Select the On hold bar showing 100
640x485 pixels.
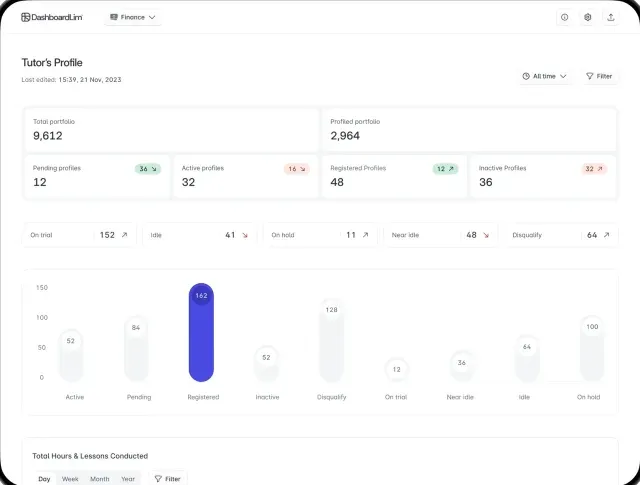[x=592, y=348]
